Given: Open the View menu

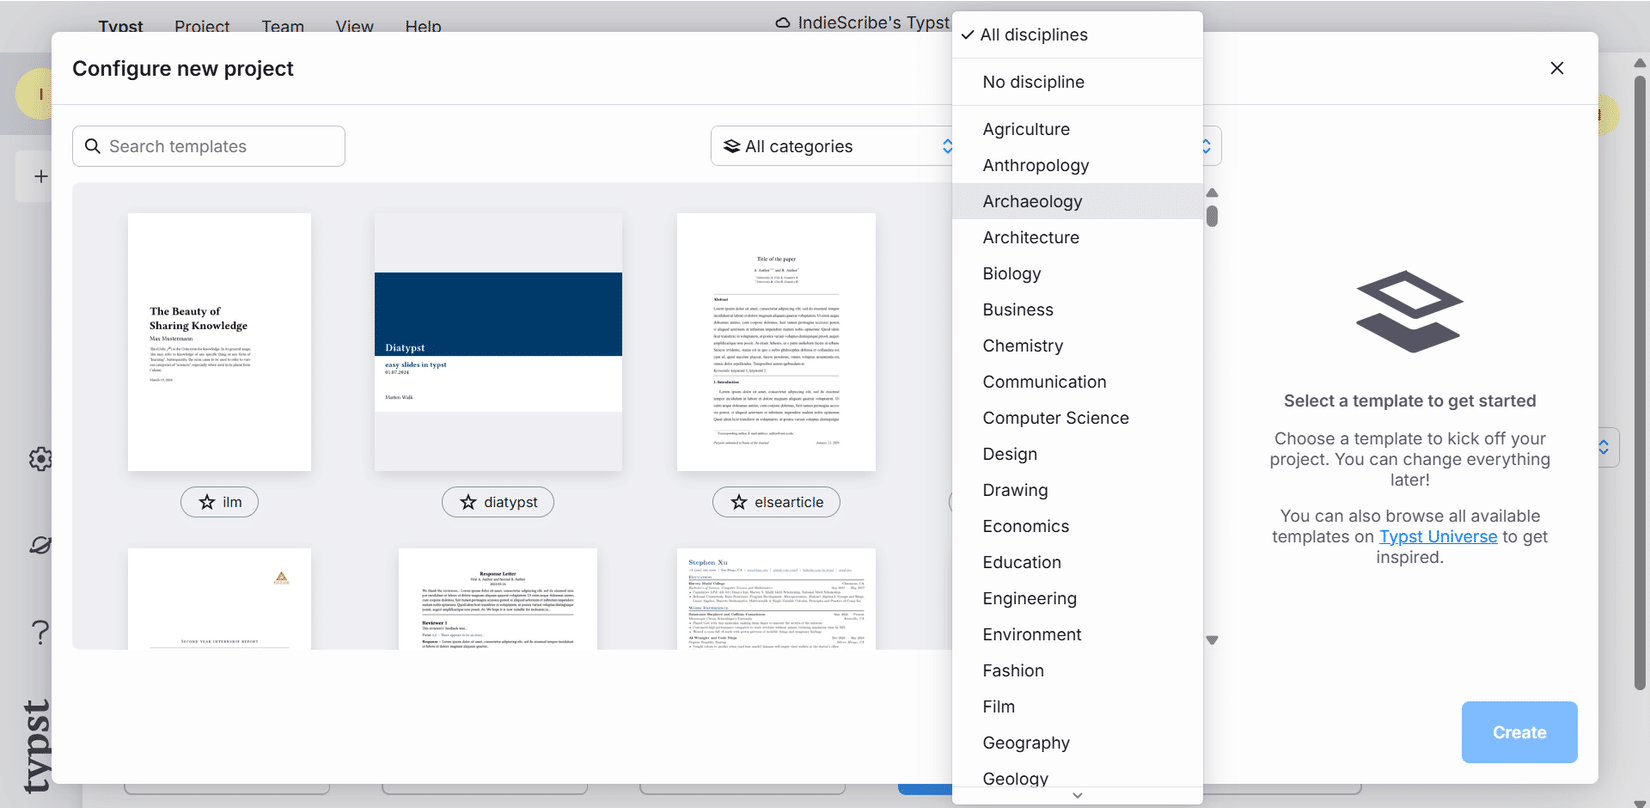Looking at the screenshot, I should coord(355,27).
